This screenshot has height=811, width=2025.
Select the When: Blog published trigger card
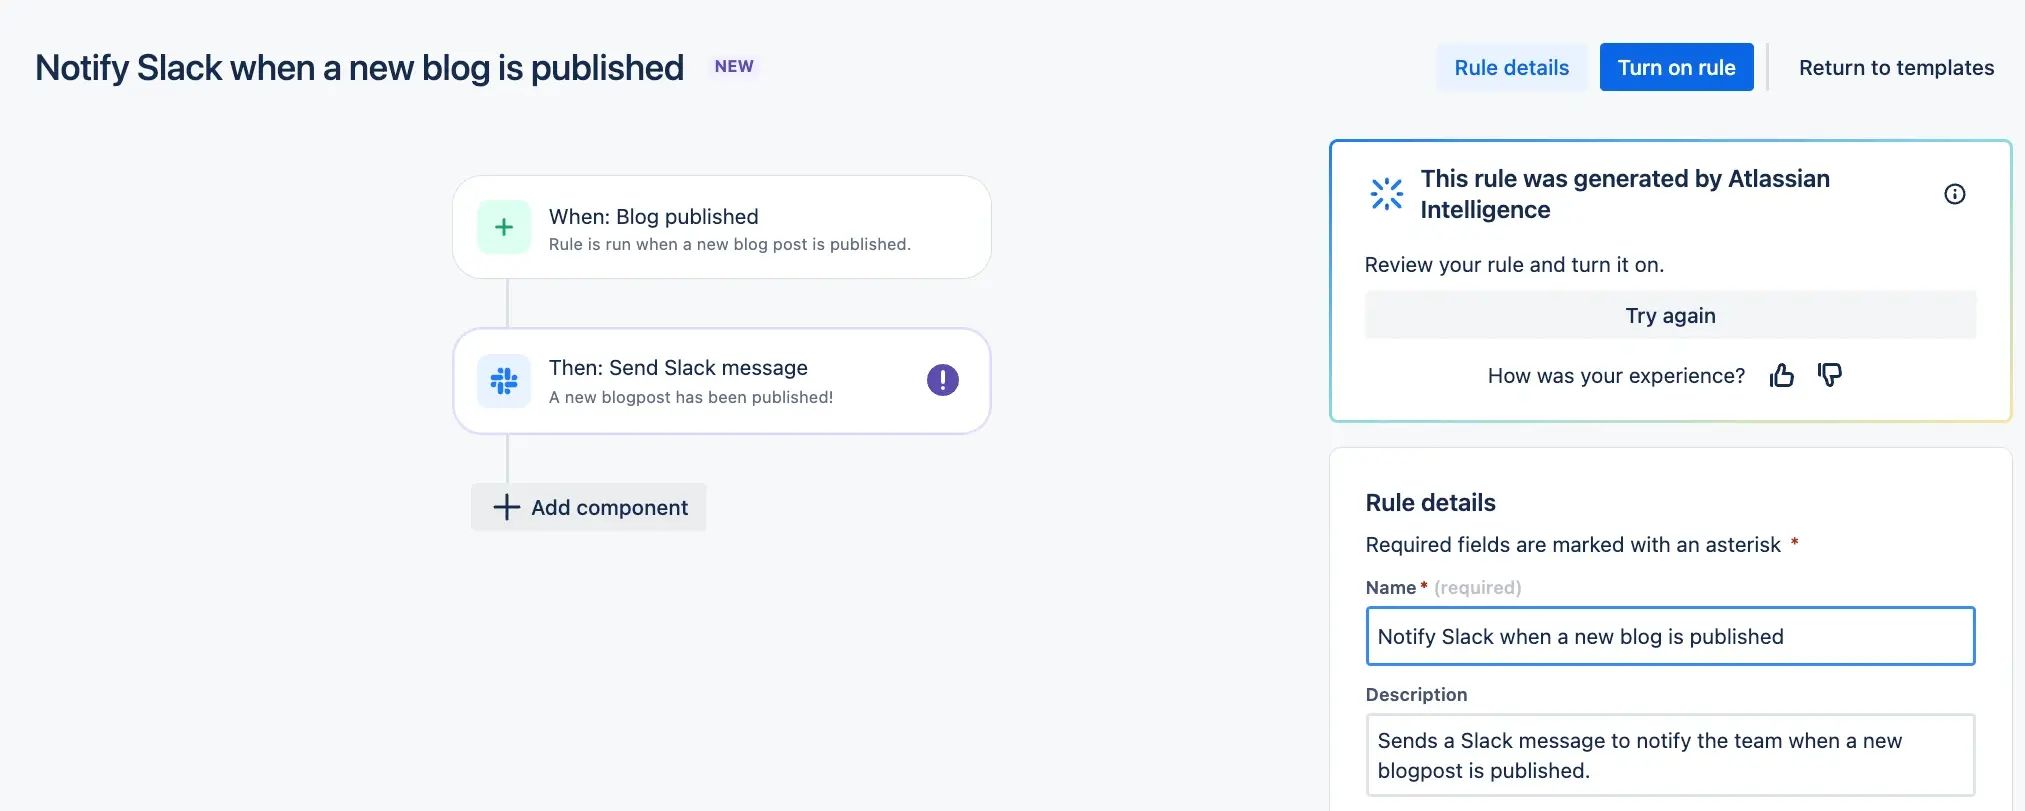coord(722,227)
